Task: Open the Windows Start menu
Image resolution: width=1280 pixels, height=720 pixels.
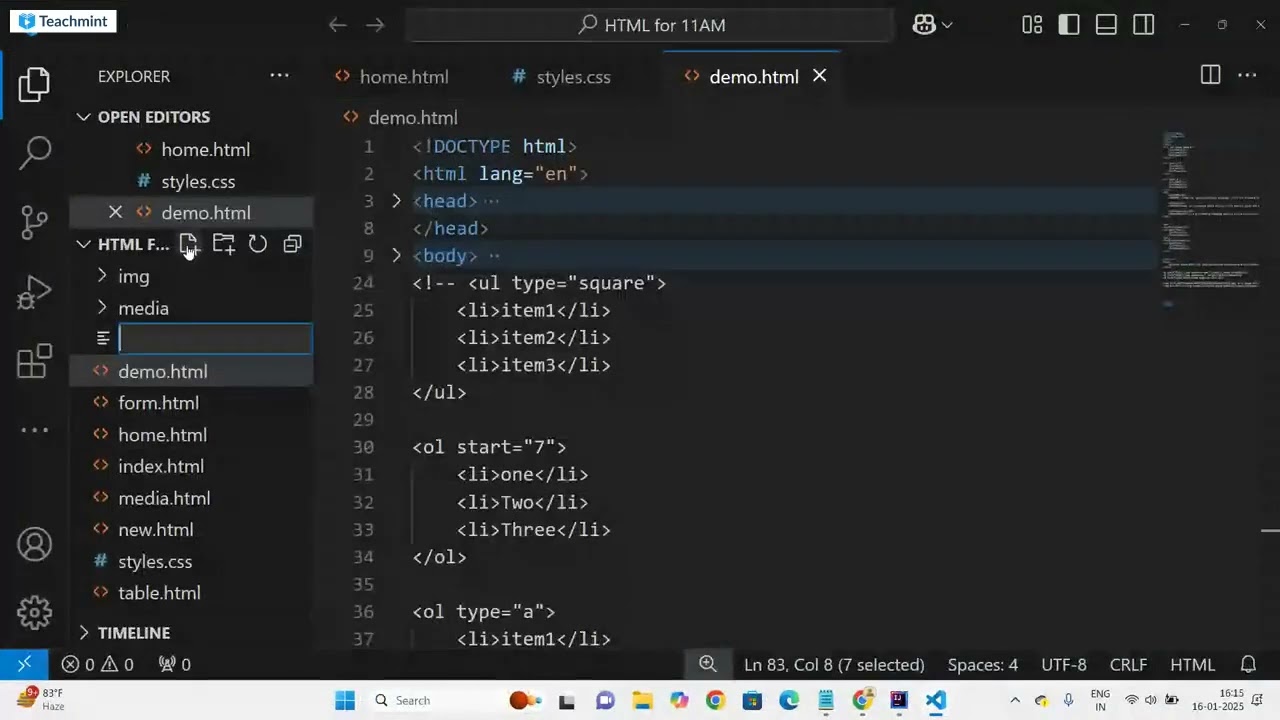Action: 345,700
